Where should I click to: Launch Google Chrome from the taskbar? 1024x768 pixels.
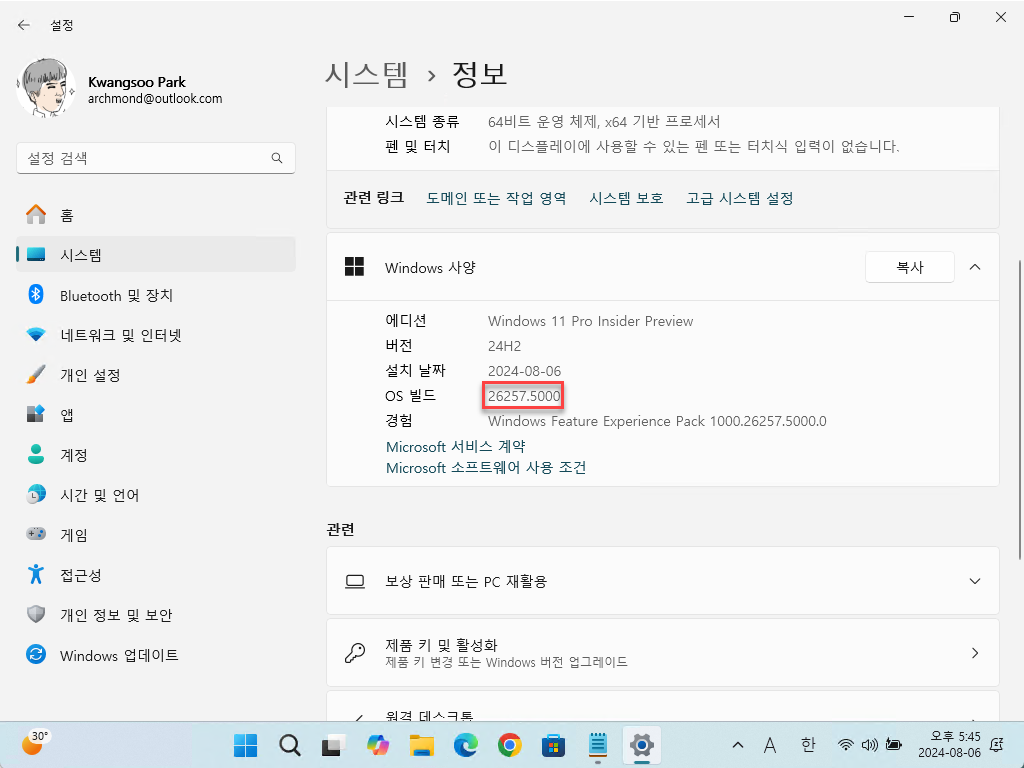(509, 744)
